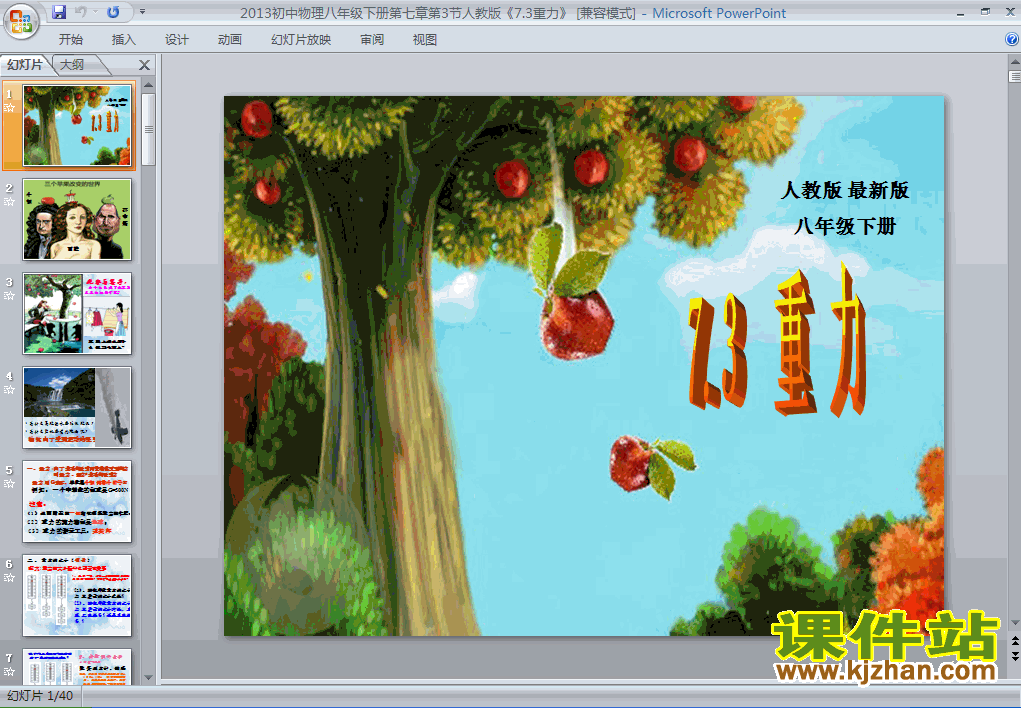
Task: Open the 审阅 ribbon tab
Action: click(372, 40)
